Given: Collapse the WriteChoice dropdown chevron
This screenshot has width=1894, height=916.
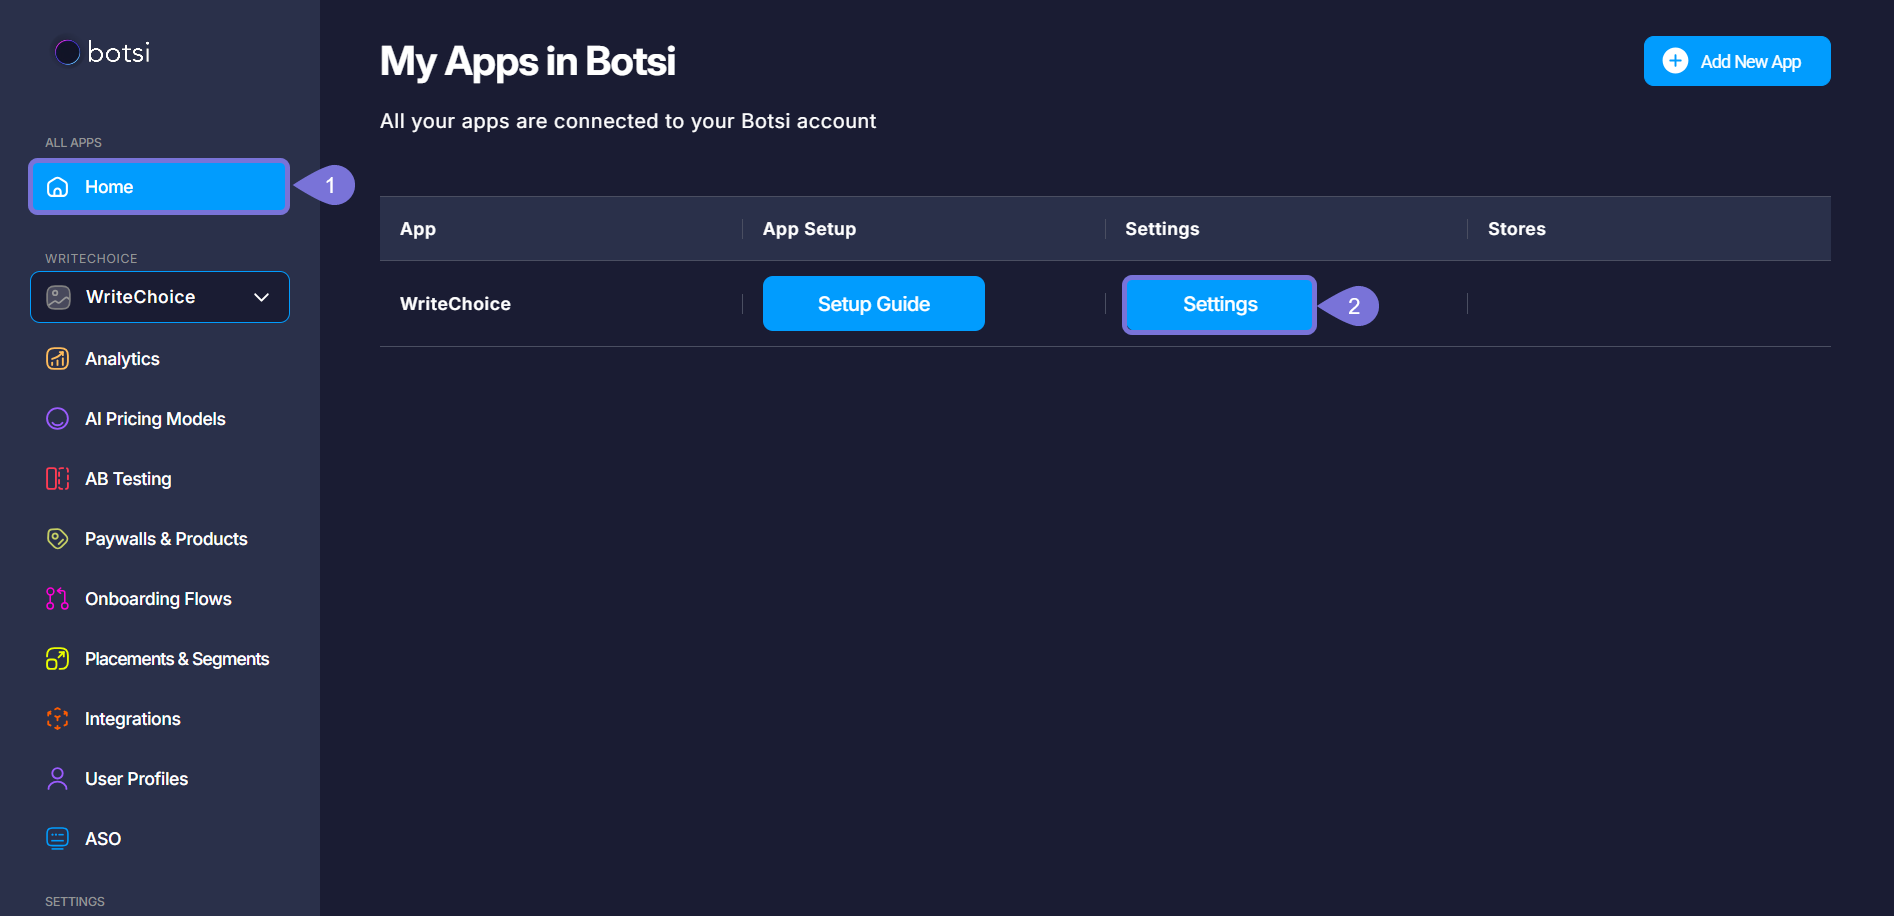Looking at the screenshot, I should 262,296.
